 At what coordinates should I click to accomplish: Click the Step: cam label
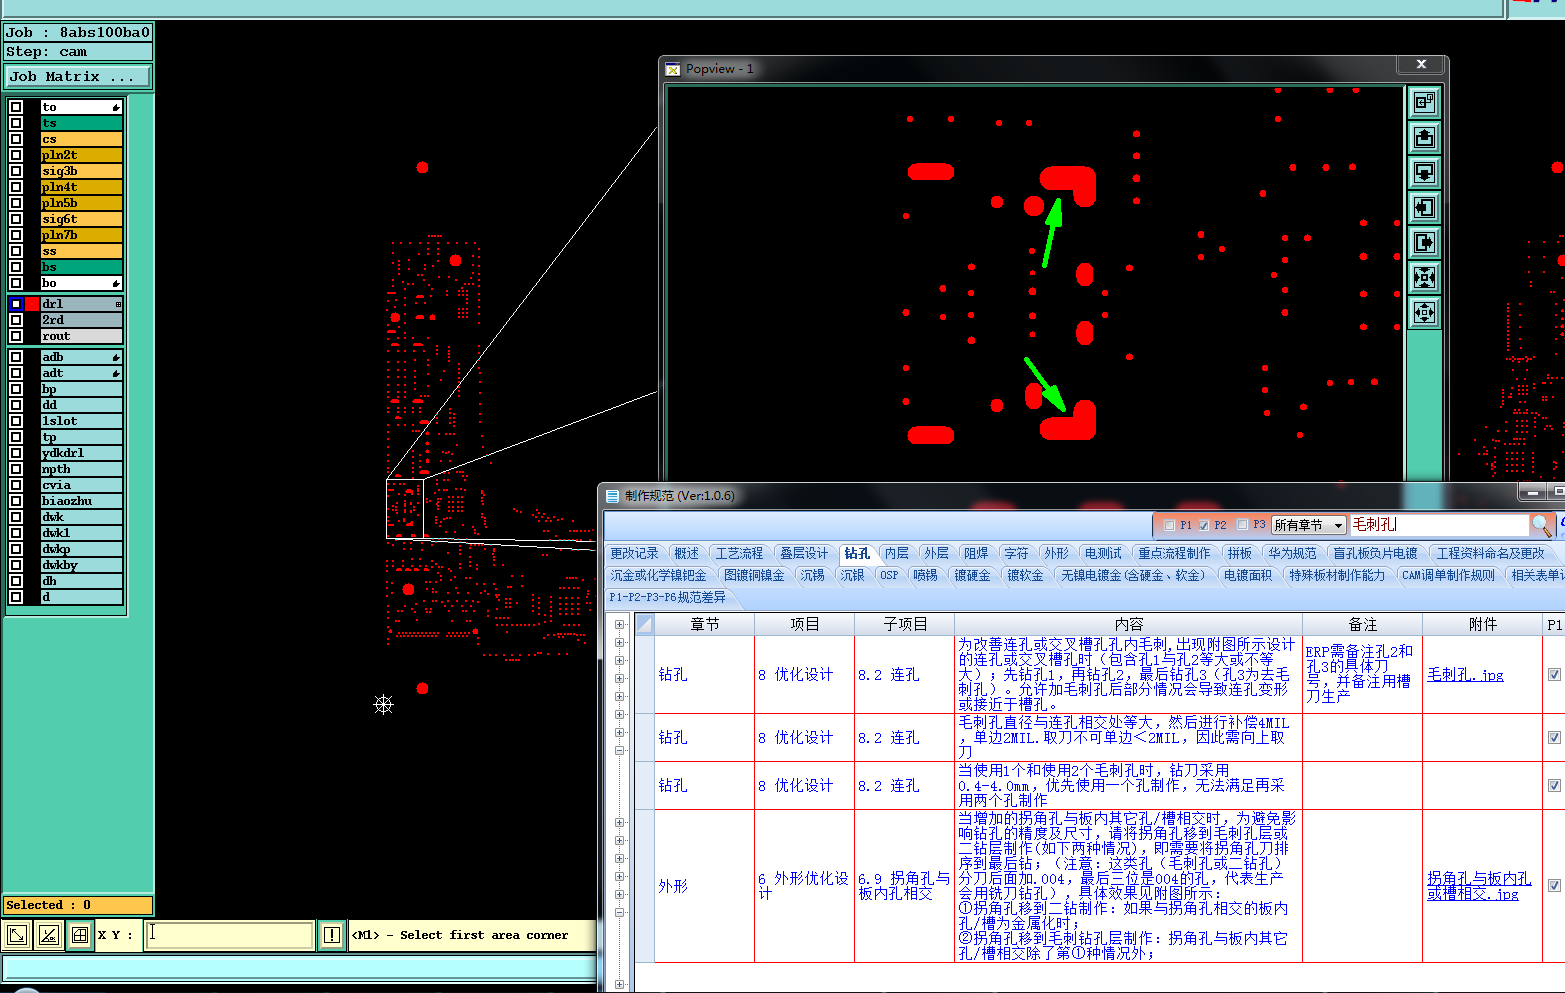(78, 52)
